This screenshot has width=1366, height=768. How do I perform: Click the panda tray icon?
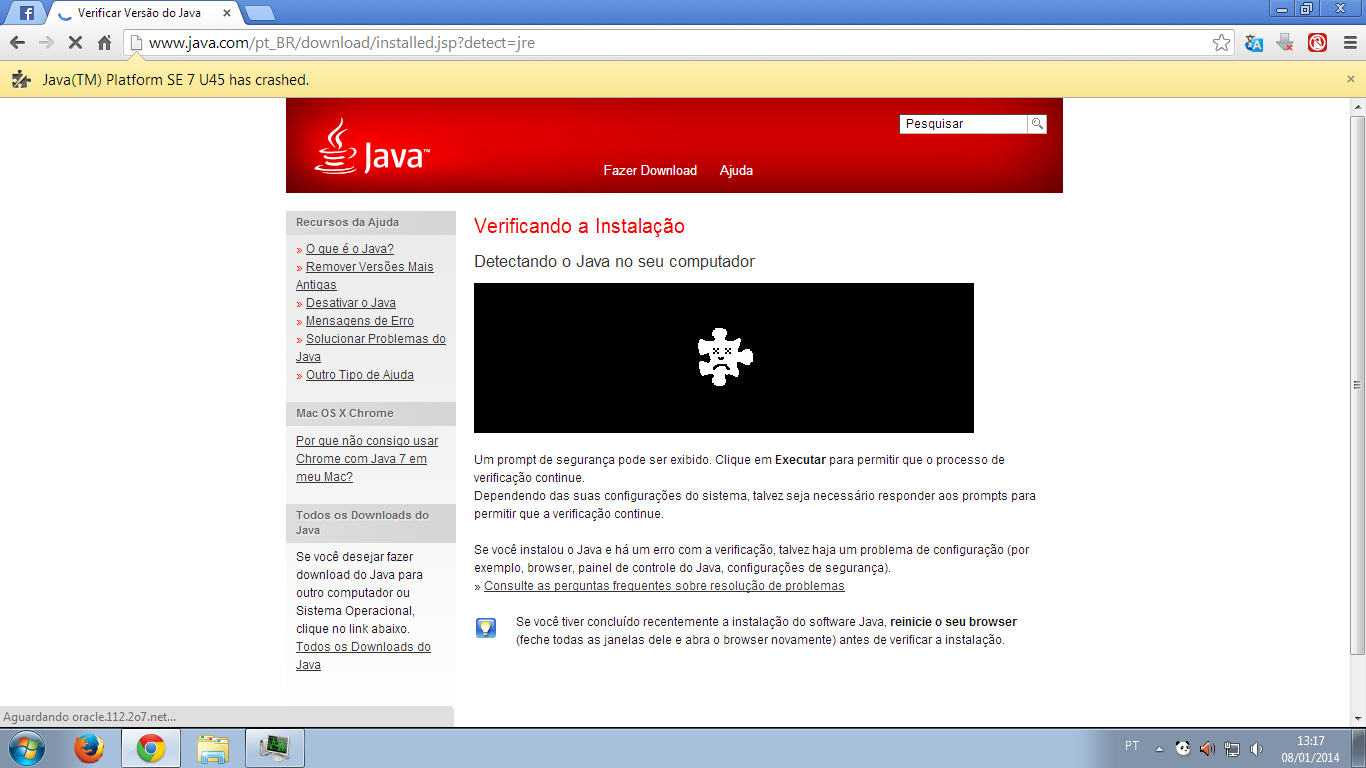[1183, 748]
